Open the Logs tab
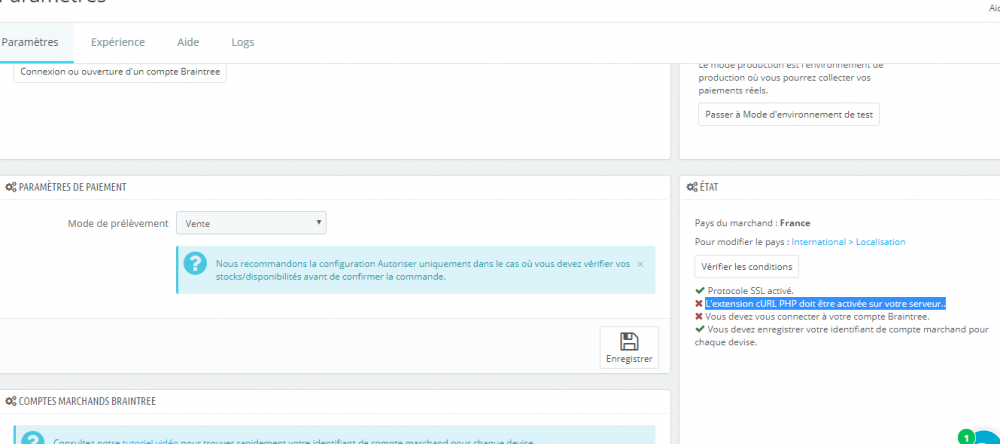This screenshot has height=444, width=1000. [x=243, y=43]
